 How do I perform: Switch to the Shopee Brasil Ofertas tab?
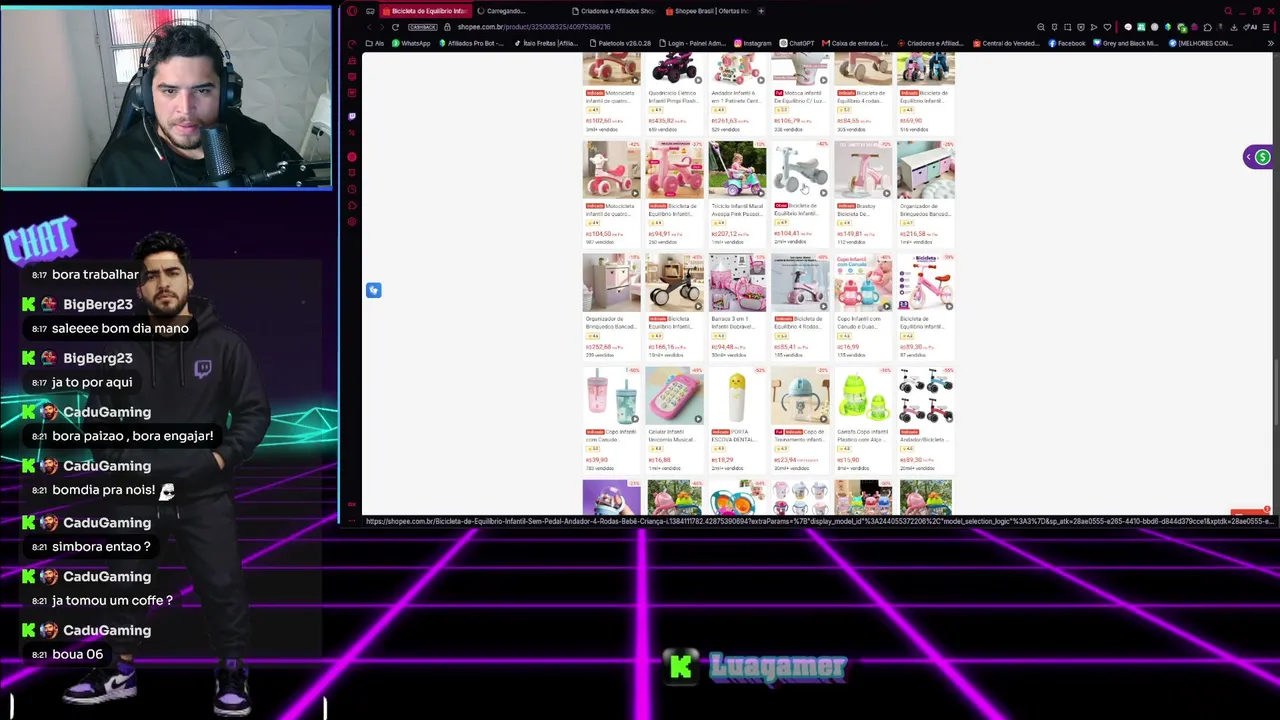click(707, 11)
